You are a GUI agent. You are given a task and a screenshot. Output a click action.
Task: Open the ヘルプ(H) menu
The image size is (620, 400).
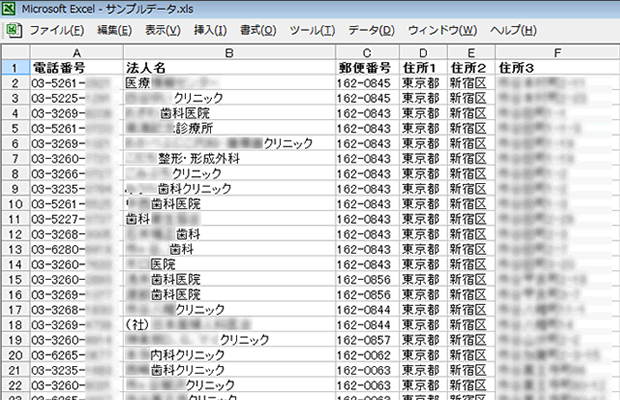point(513,30)
